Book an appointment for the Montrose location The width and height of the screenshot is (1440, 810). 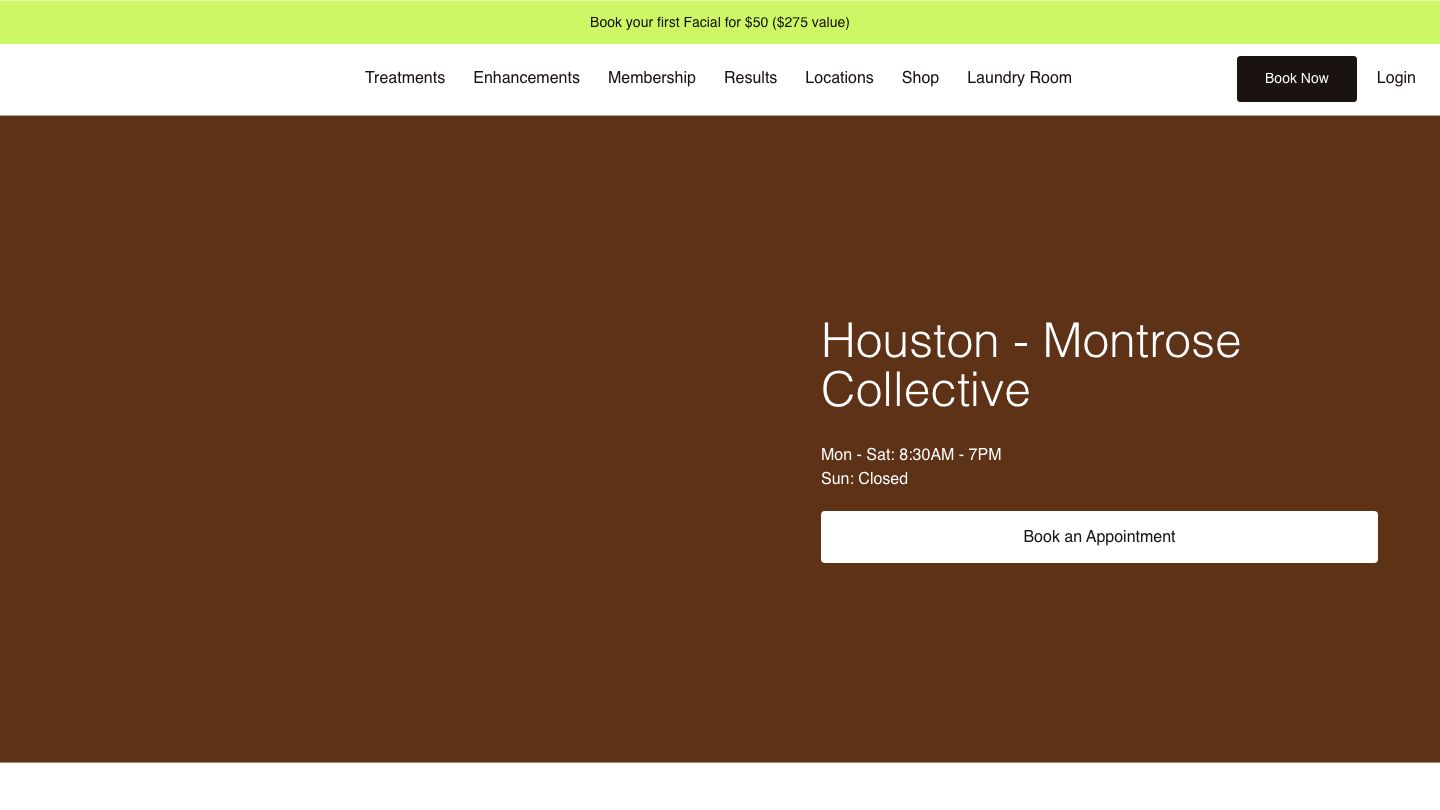coord(1099,537)
